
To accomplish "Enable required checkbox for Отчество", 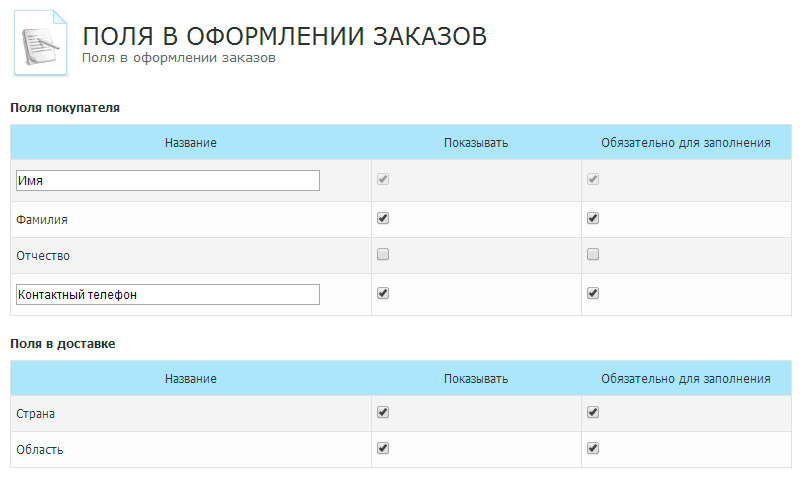I will tap(593, 255).
